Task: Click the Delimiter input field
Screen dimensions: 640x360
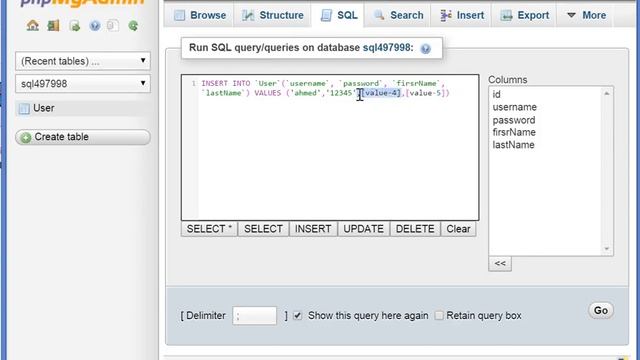Action: pos(254,316)
